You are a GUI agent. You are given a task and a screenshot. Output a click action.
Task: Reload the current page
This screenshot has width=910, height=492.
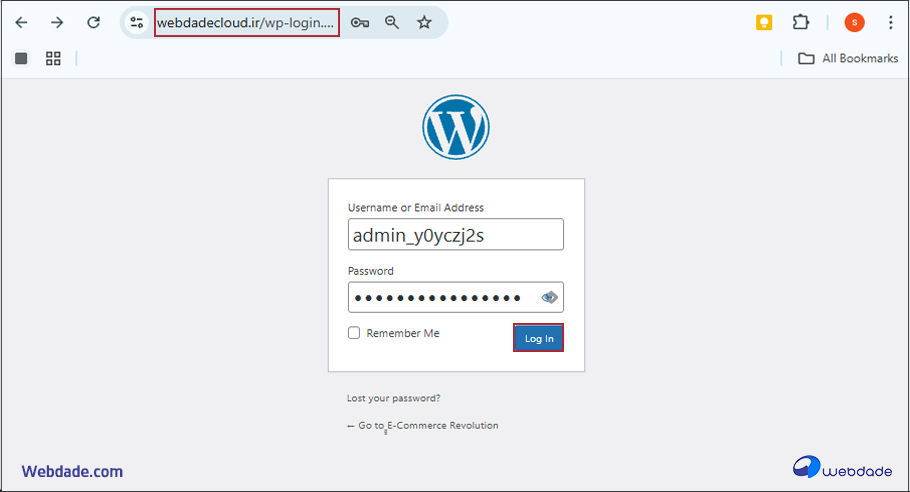[93, 22]
